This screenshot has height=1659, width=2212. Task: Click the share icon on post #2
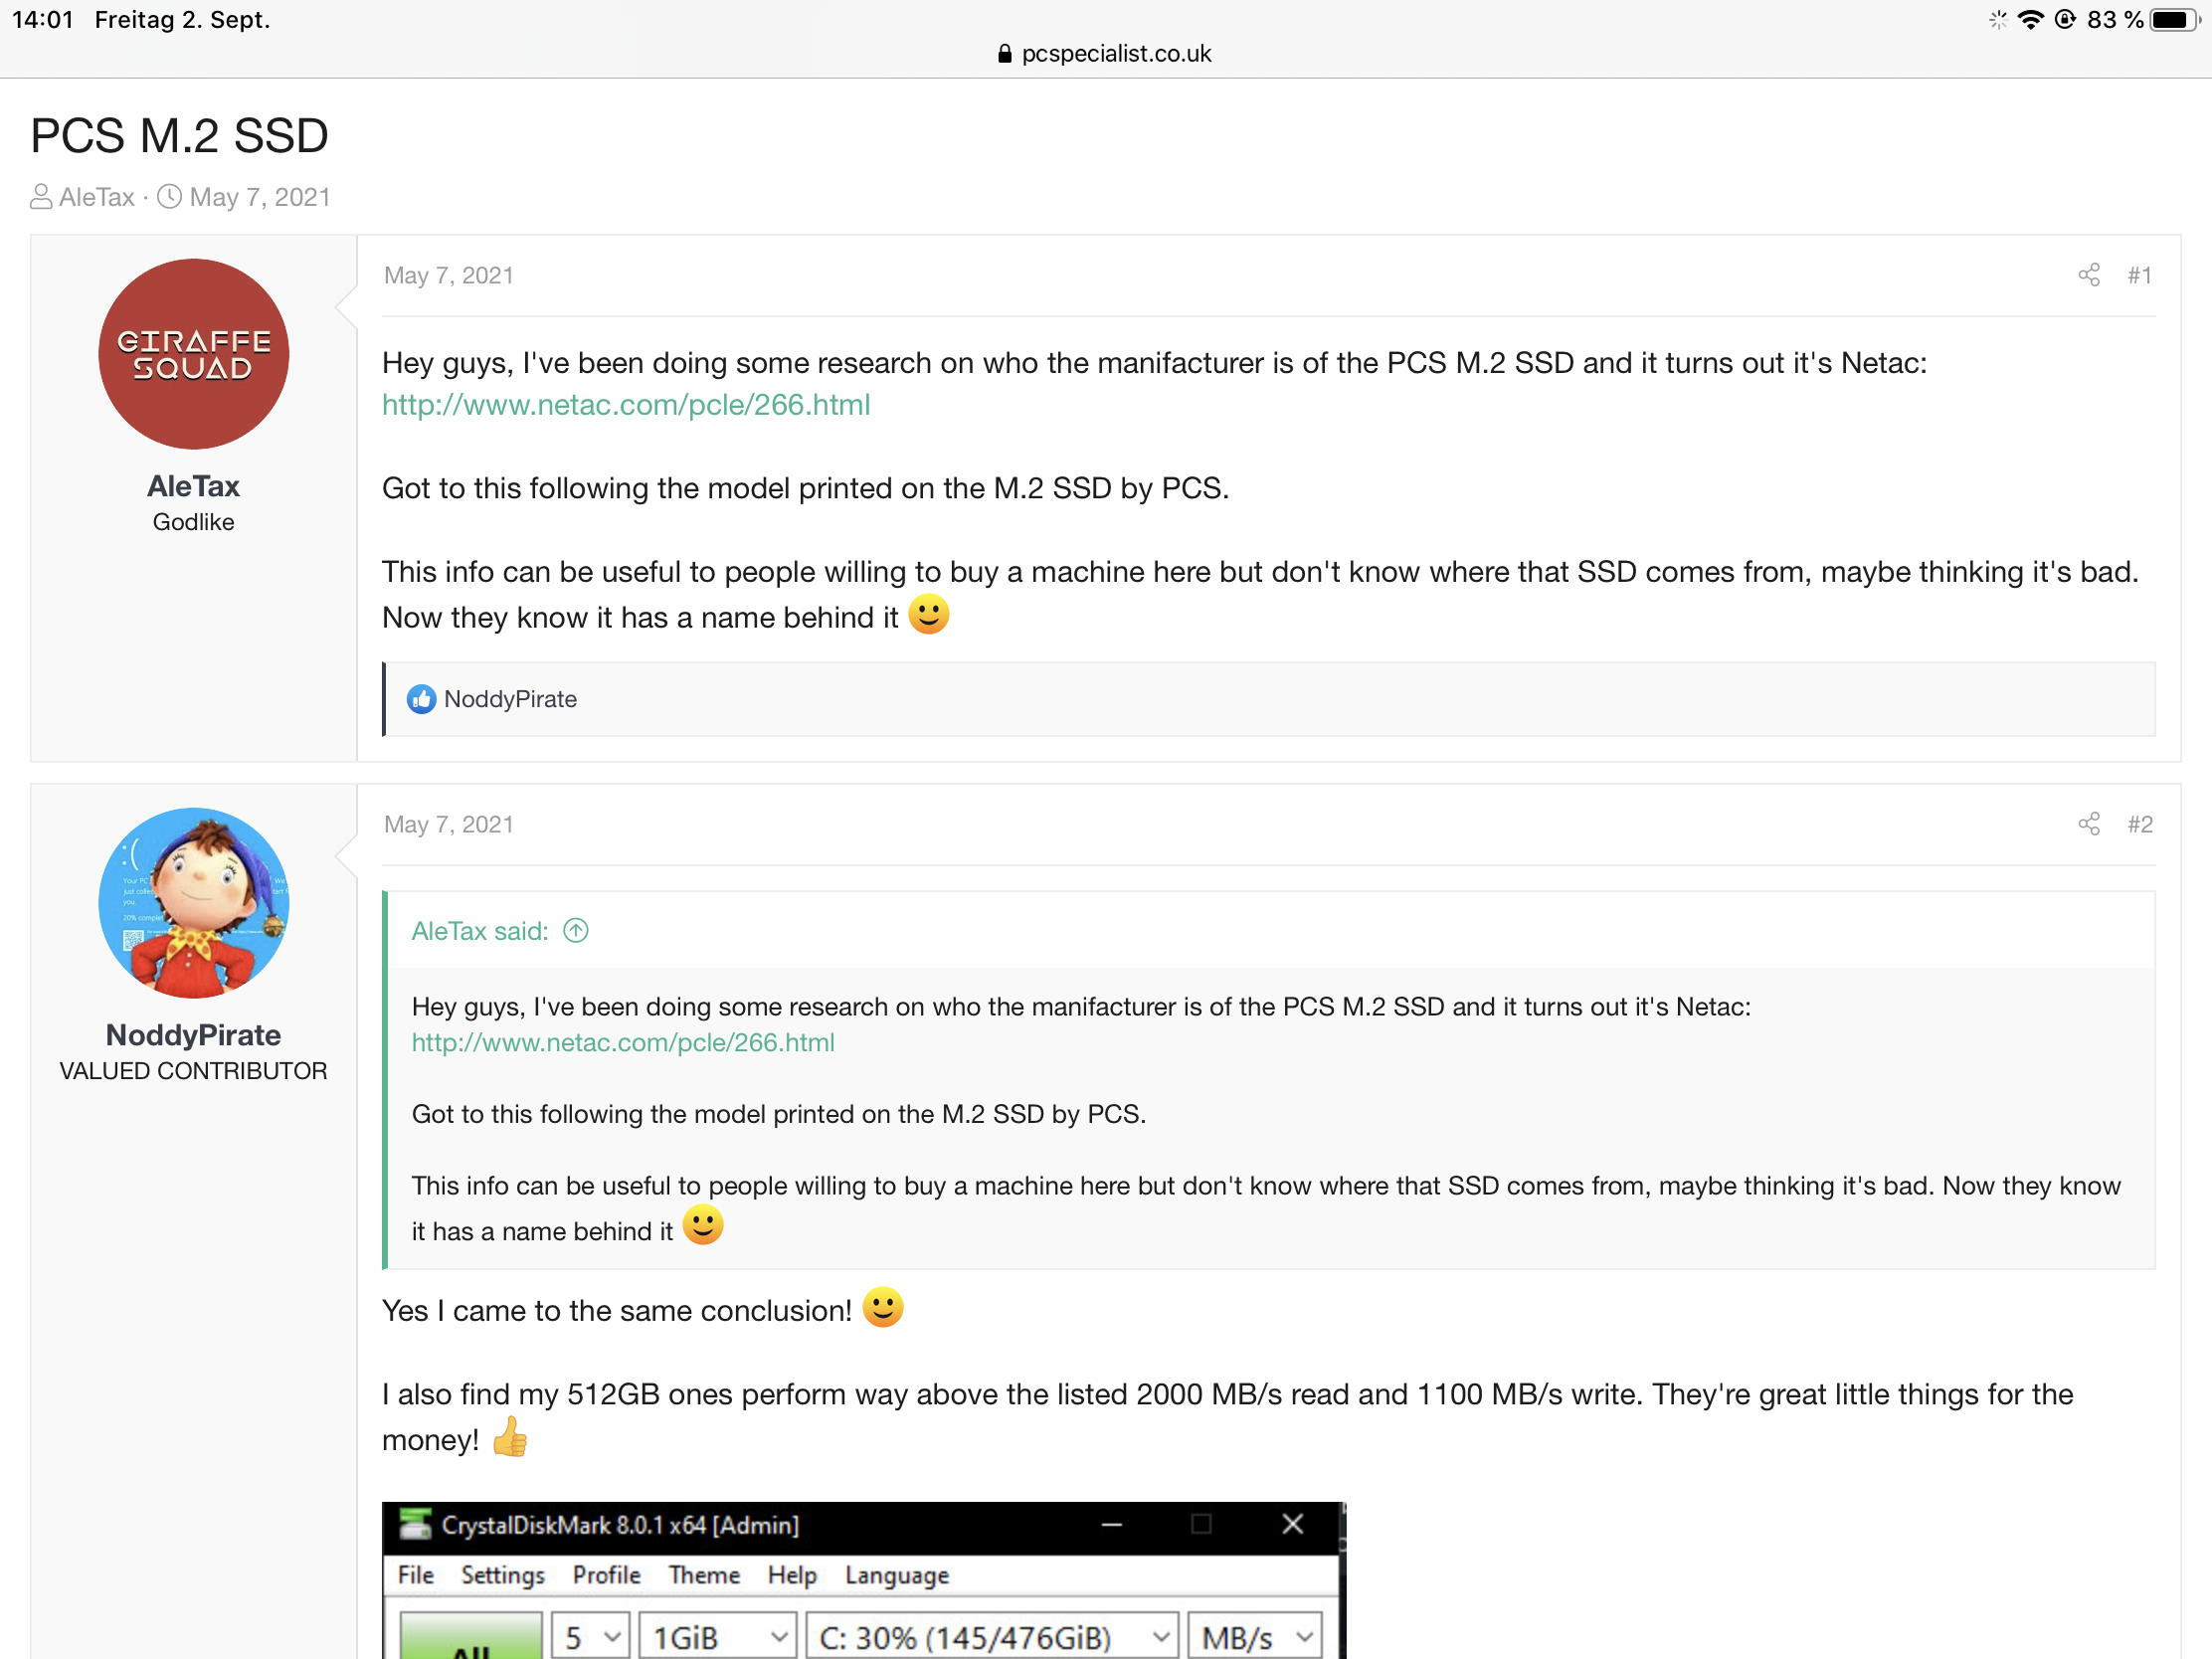coord(2088,824)
